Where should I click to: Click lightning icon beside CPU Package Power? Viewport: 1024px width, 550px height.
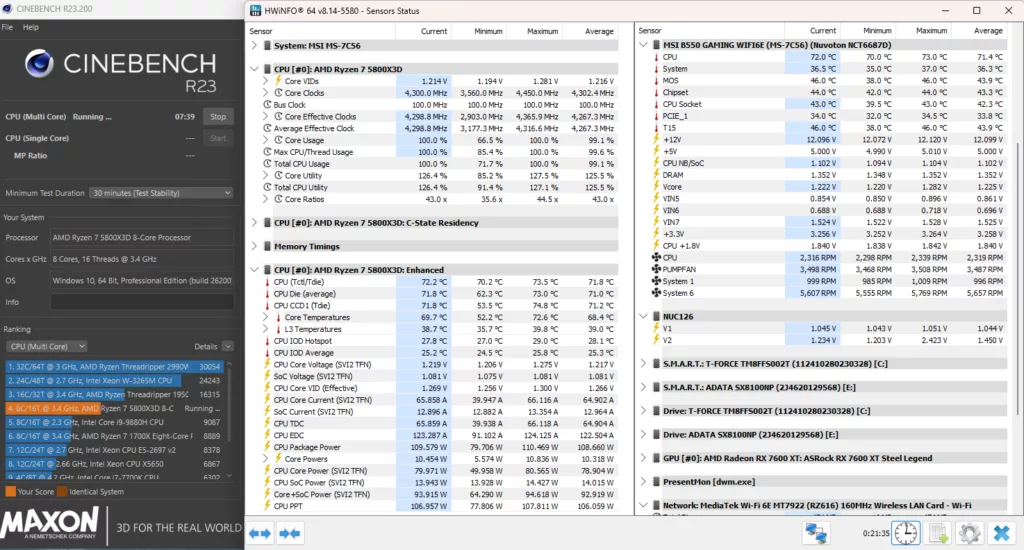coord(267,447)
